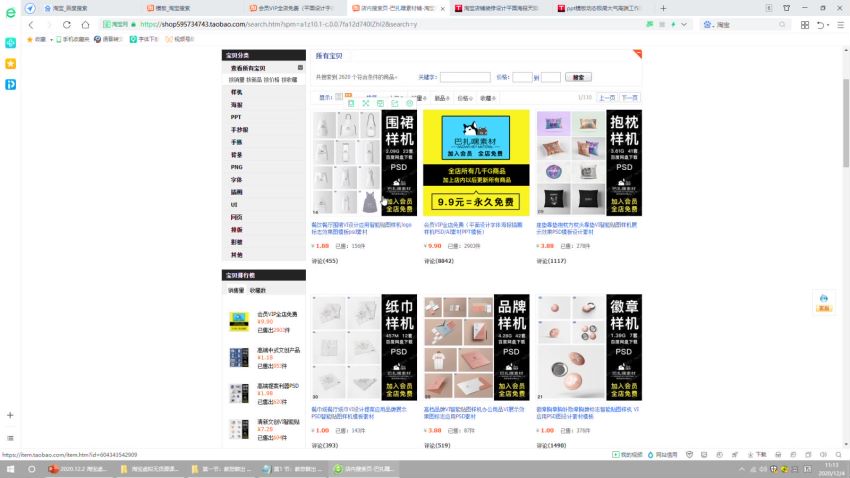Click the search magnifier in the Taobao search box
Screen dimensions: 850x478
pyautogui.click(x=782, y=24)
